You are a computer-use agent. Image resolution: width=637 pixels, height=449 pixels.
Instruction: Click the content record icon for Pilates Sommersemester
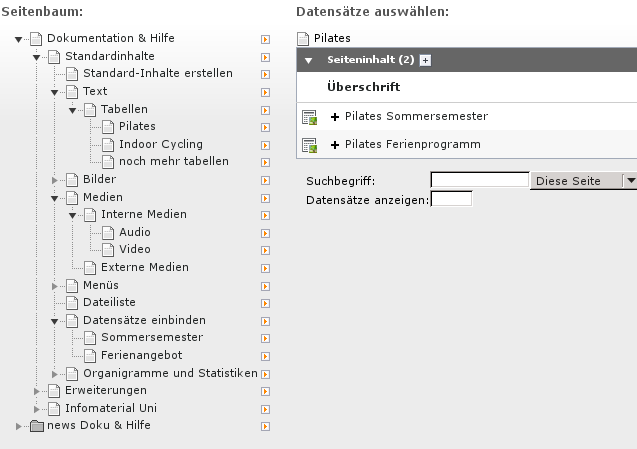click(x=309, y=117)
